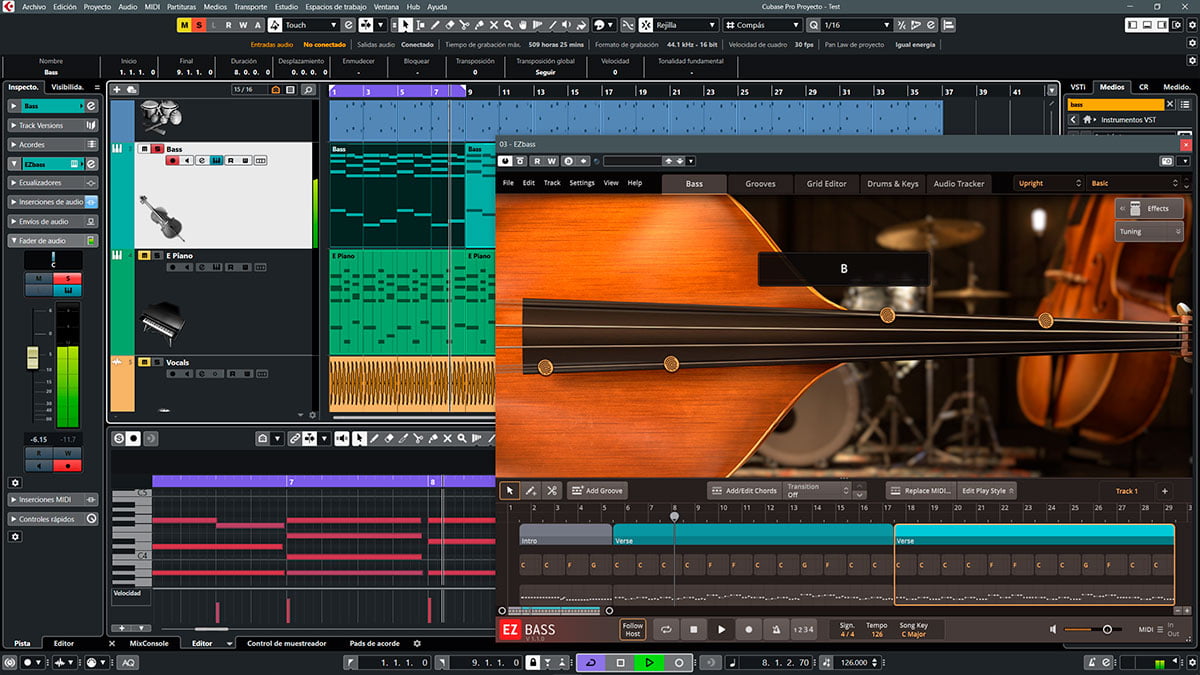Open the EZbass Transition Off dropdown
The width and height of the screenshot is (1200, 675).
click(818, 490)
